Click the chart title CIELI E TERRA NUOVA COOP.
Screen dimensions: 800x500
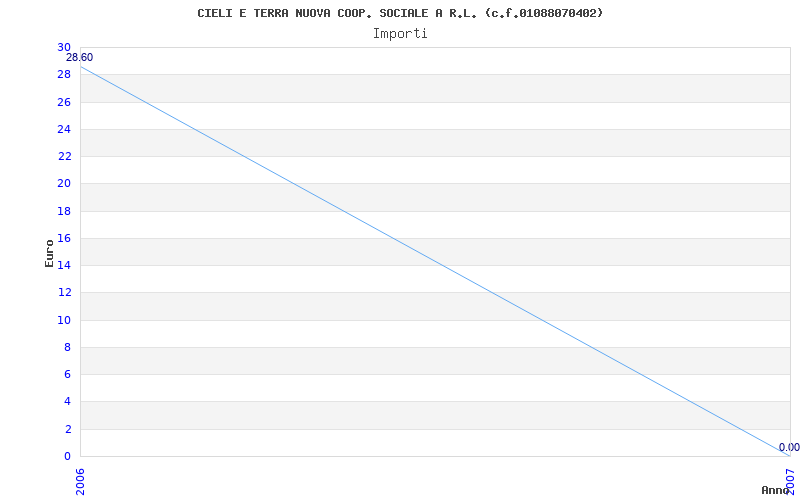pyautogui.click(x=400, y=14)
